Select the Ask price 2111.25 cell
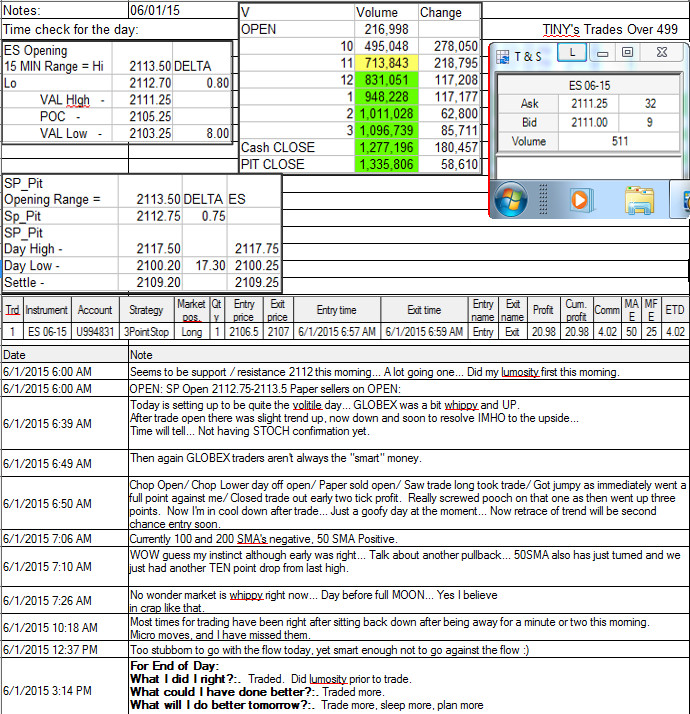Screen dimensions: 690x714 tap(589, 104)
